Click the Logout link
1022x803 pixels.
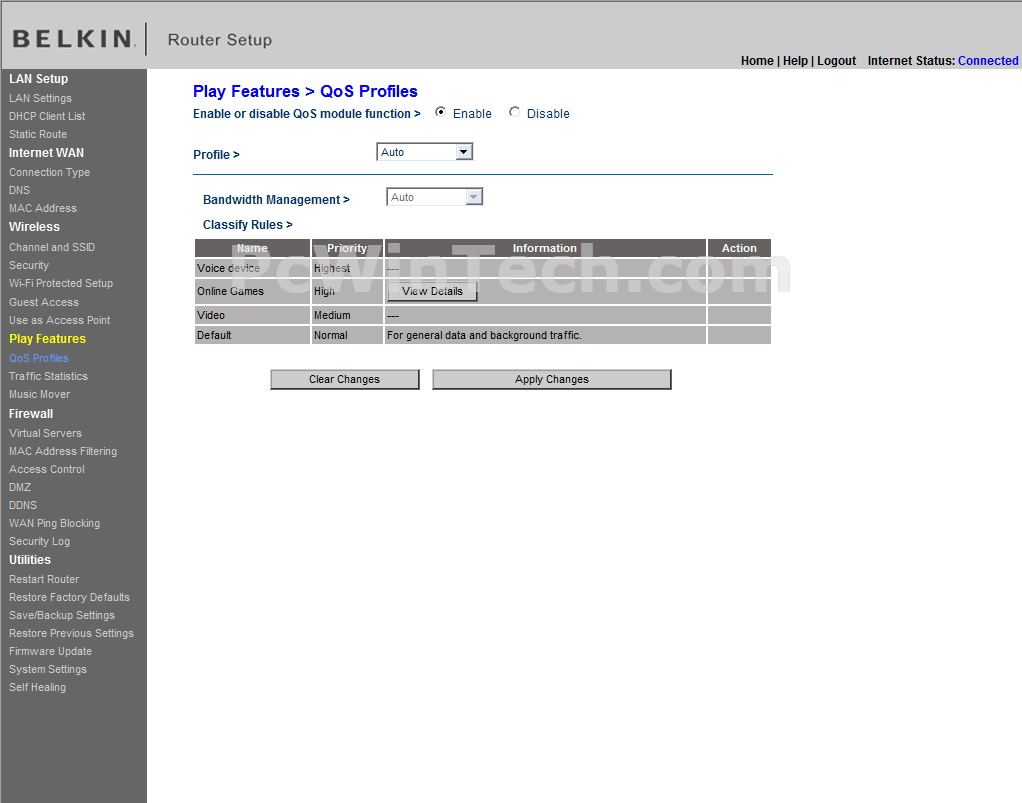(836, 61)
